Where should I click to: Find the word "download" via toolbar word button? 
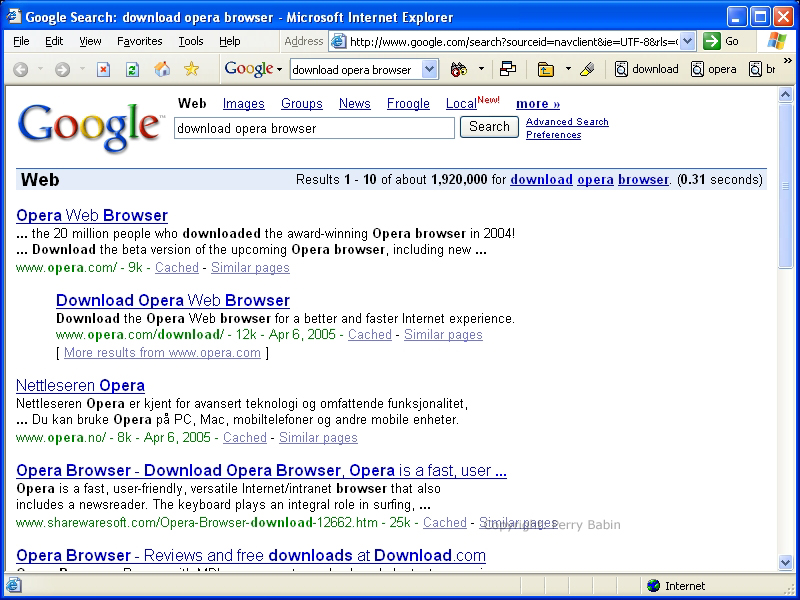click(646, 69)
